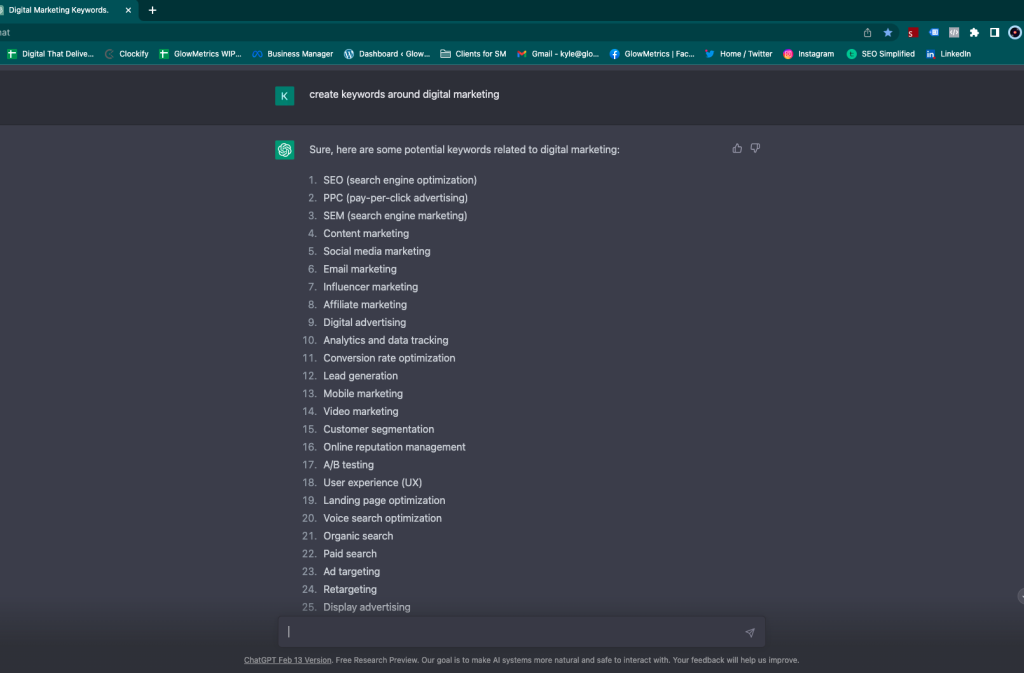
Task: Focus the chat message input field
Action: [510, 632]
